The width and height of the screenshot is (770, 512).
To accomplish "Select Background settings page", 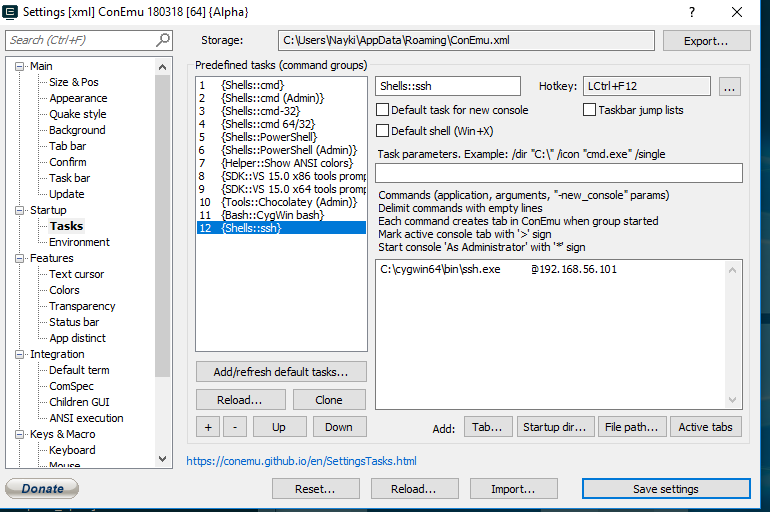I will coord(77,130).
